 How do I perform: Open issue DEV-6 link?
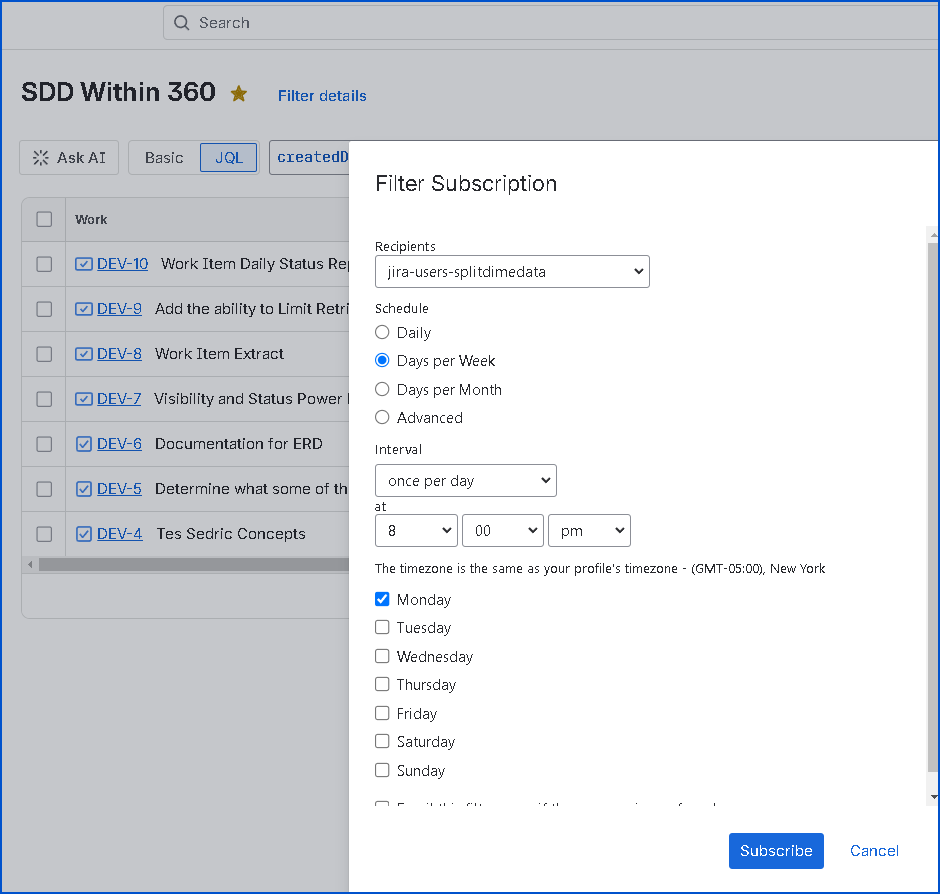click(x=119, y=444)
